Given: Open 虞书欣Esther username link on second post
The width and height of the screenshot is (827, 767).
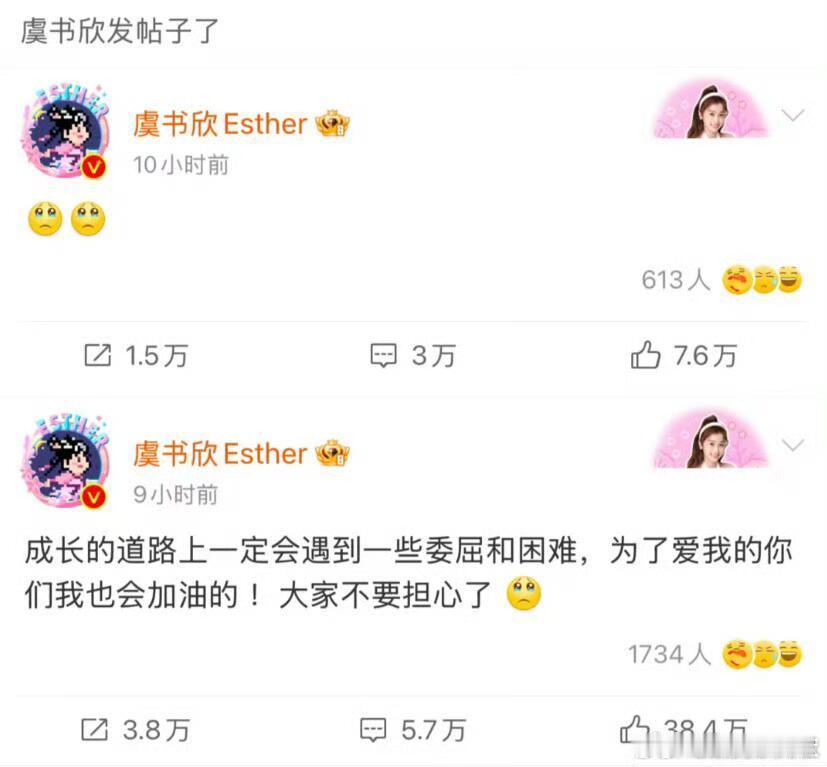Looking at the screenshot, I should 220,454.
